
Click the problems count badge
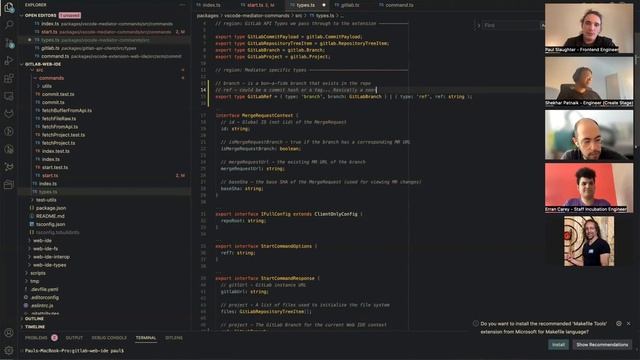pyautogui.click(x=54, y=338)
